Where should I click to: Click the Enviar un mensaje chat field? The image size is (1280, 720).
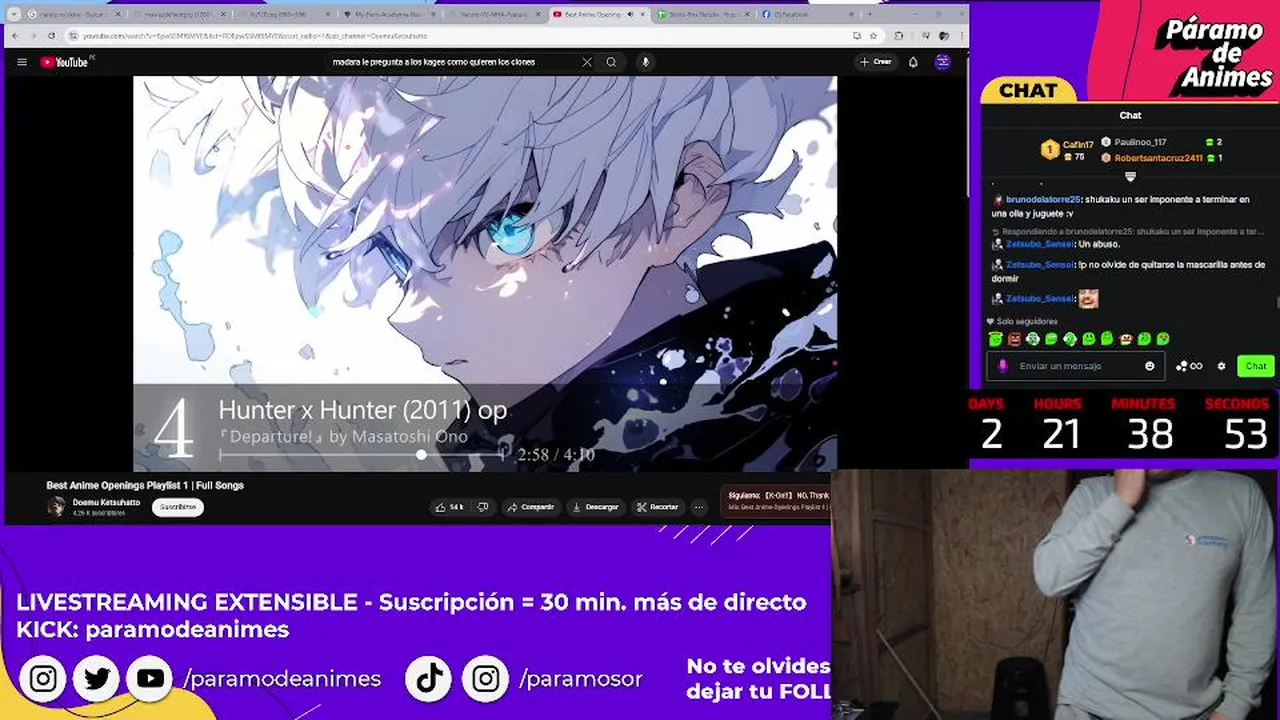pyautogui.click(x=1078, y=366)
